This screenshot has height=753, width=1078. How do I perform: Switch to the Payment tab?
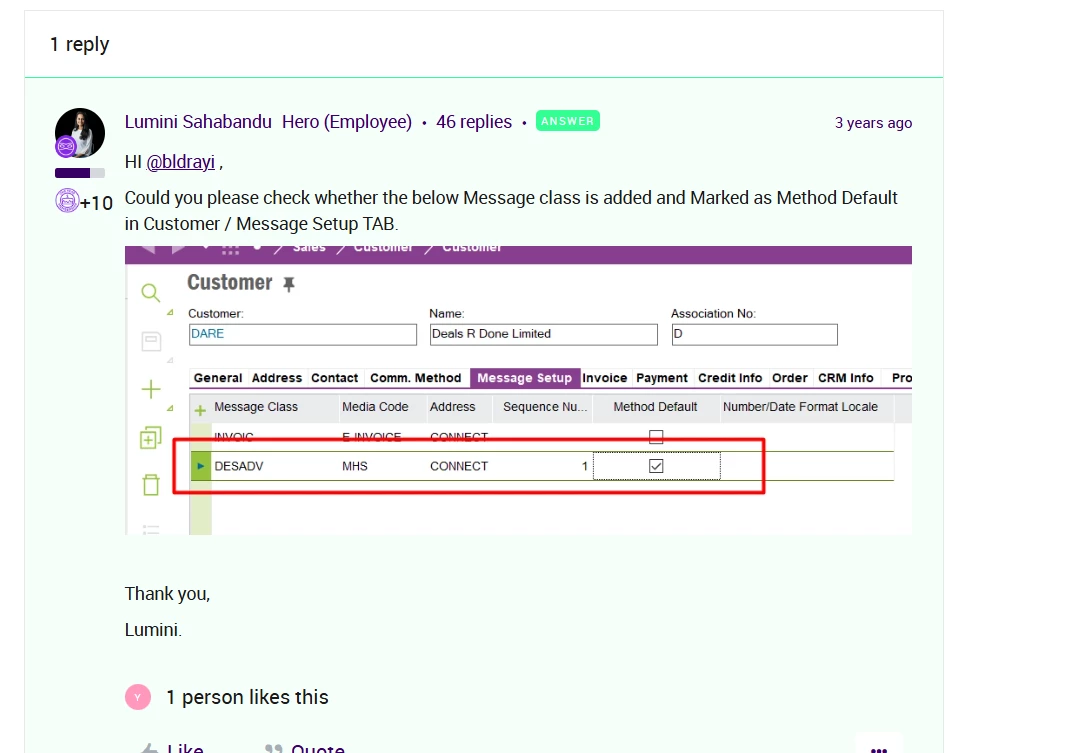(661, 378)
